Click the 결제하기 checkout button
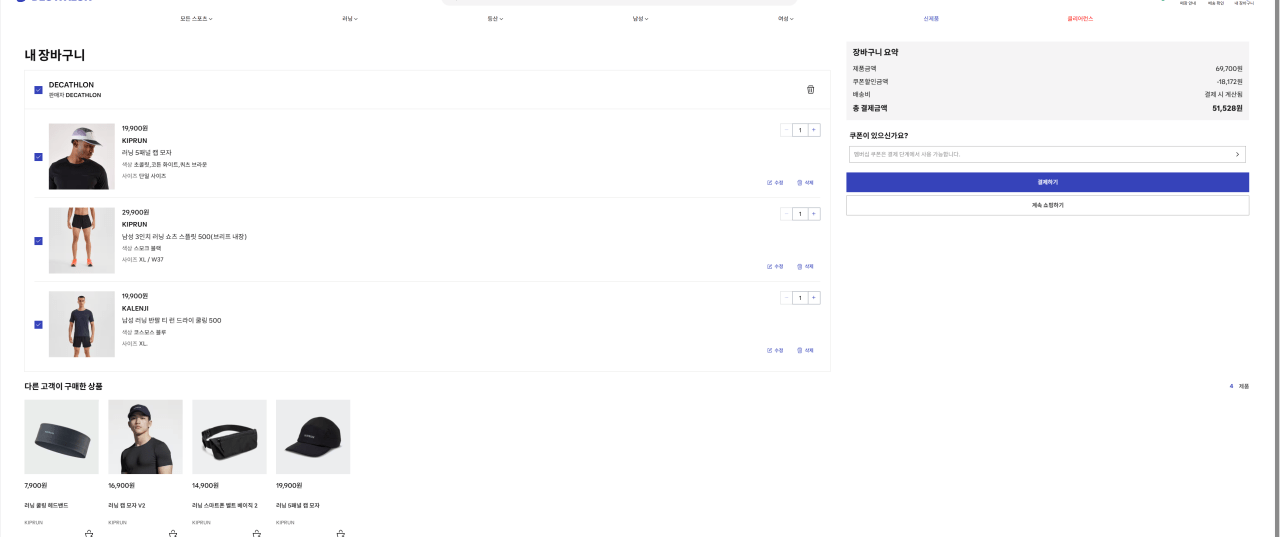 coord(1047,182)
